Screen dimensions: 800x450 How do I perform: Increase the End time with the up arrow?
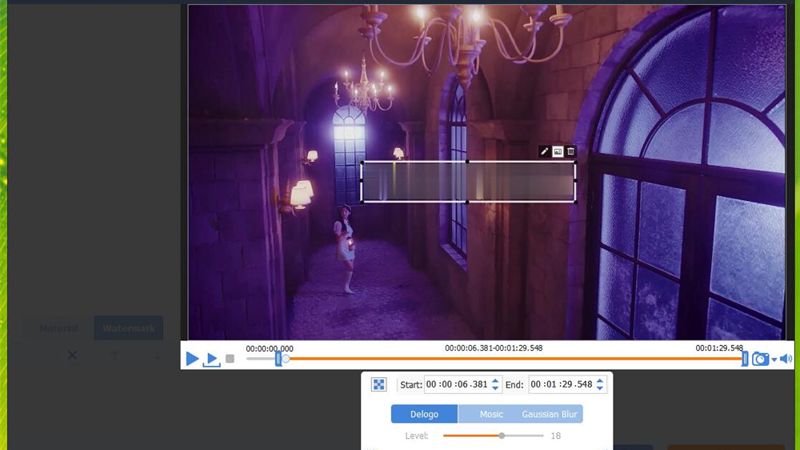[x=600, y=381]
